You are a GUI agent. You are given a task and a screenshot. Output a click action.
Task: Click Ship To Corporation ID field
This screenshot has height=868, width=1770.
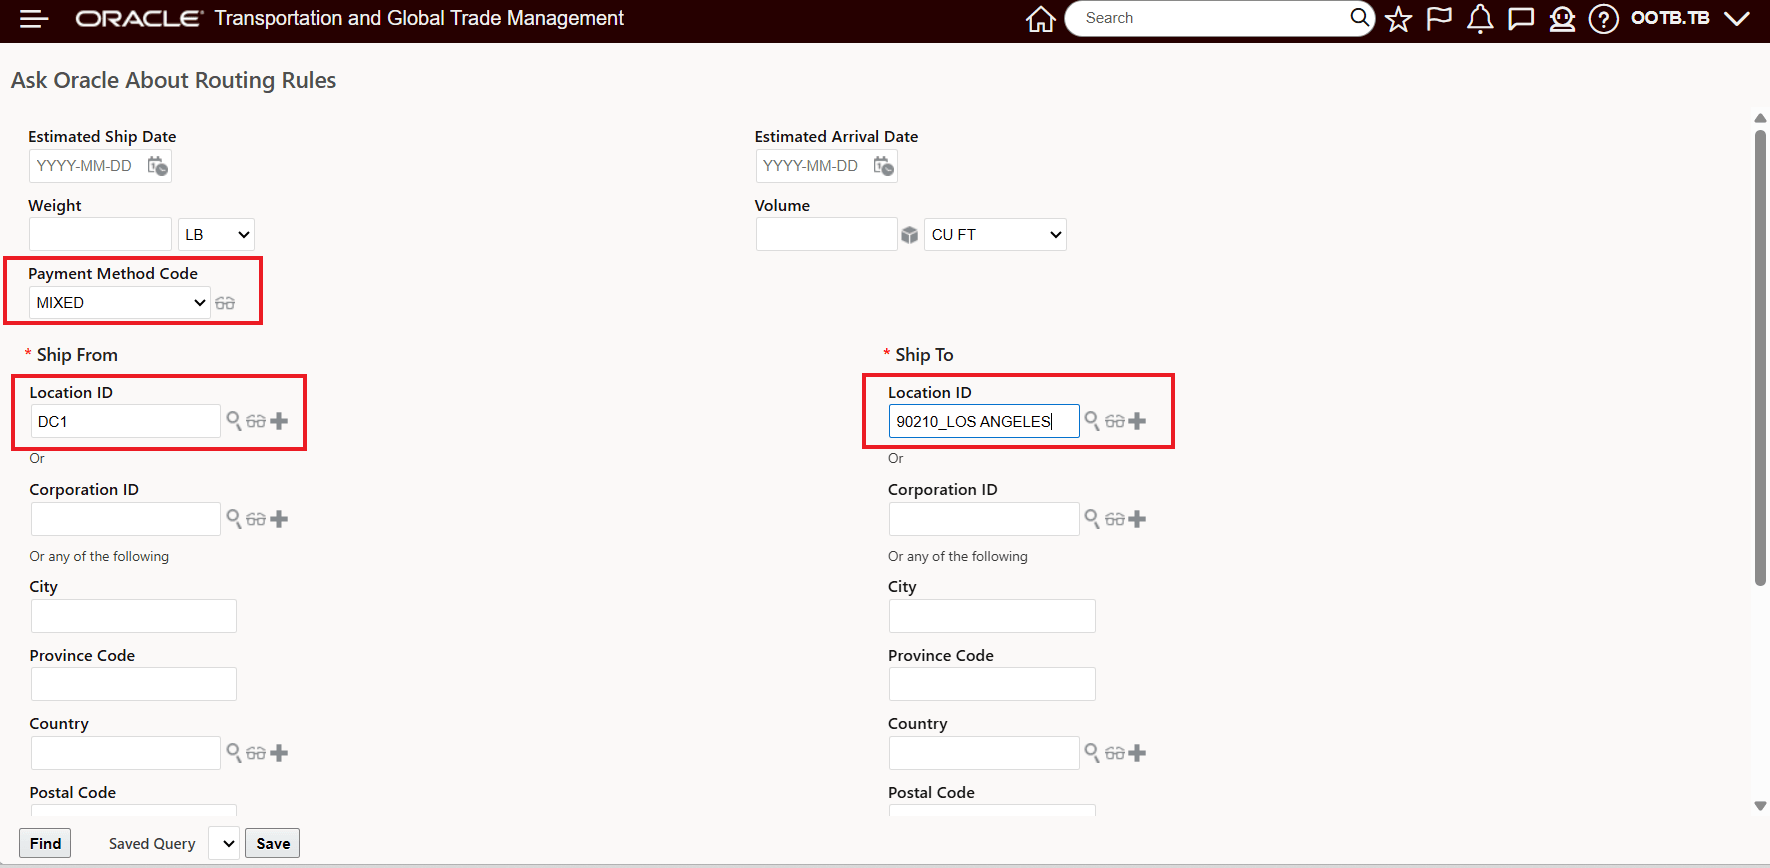point(984,519)
